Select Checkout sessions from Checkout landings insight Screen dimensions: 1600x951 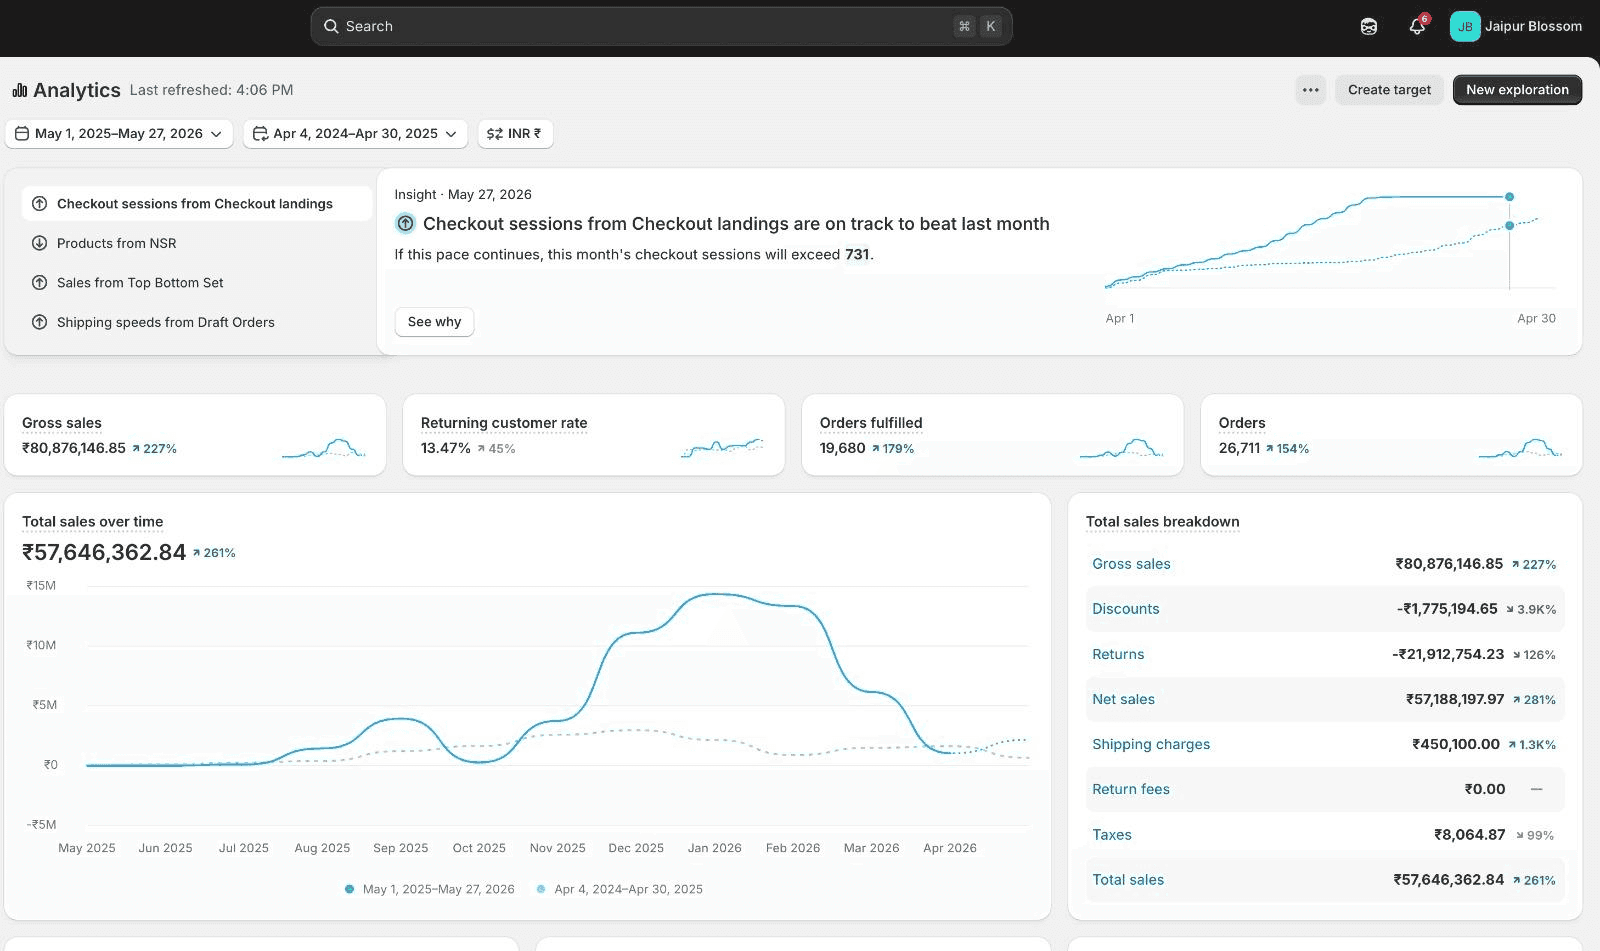pyautogui.click(x=197, y=204)
